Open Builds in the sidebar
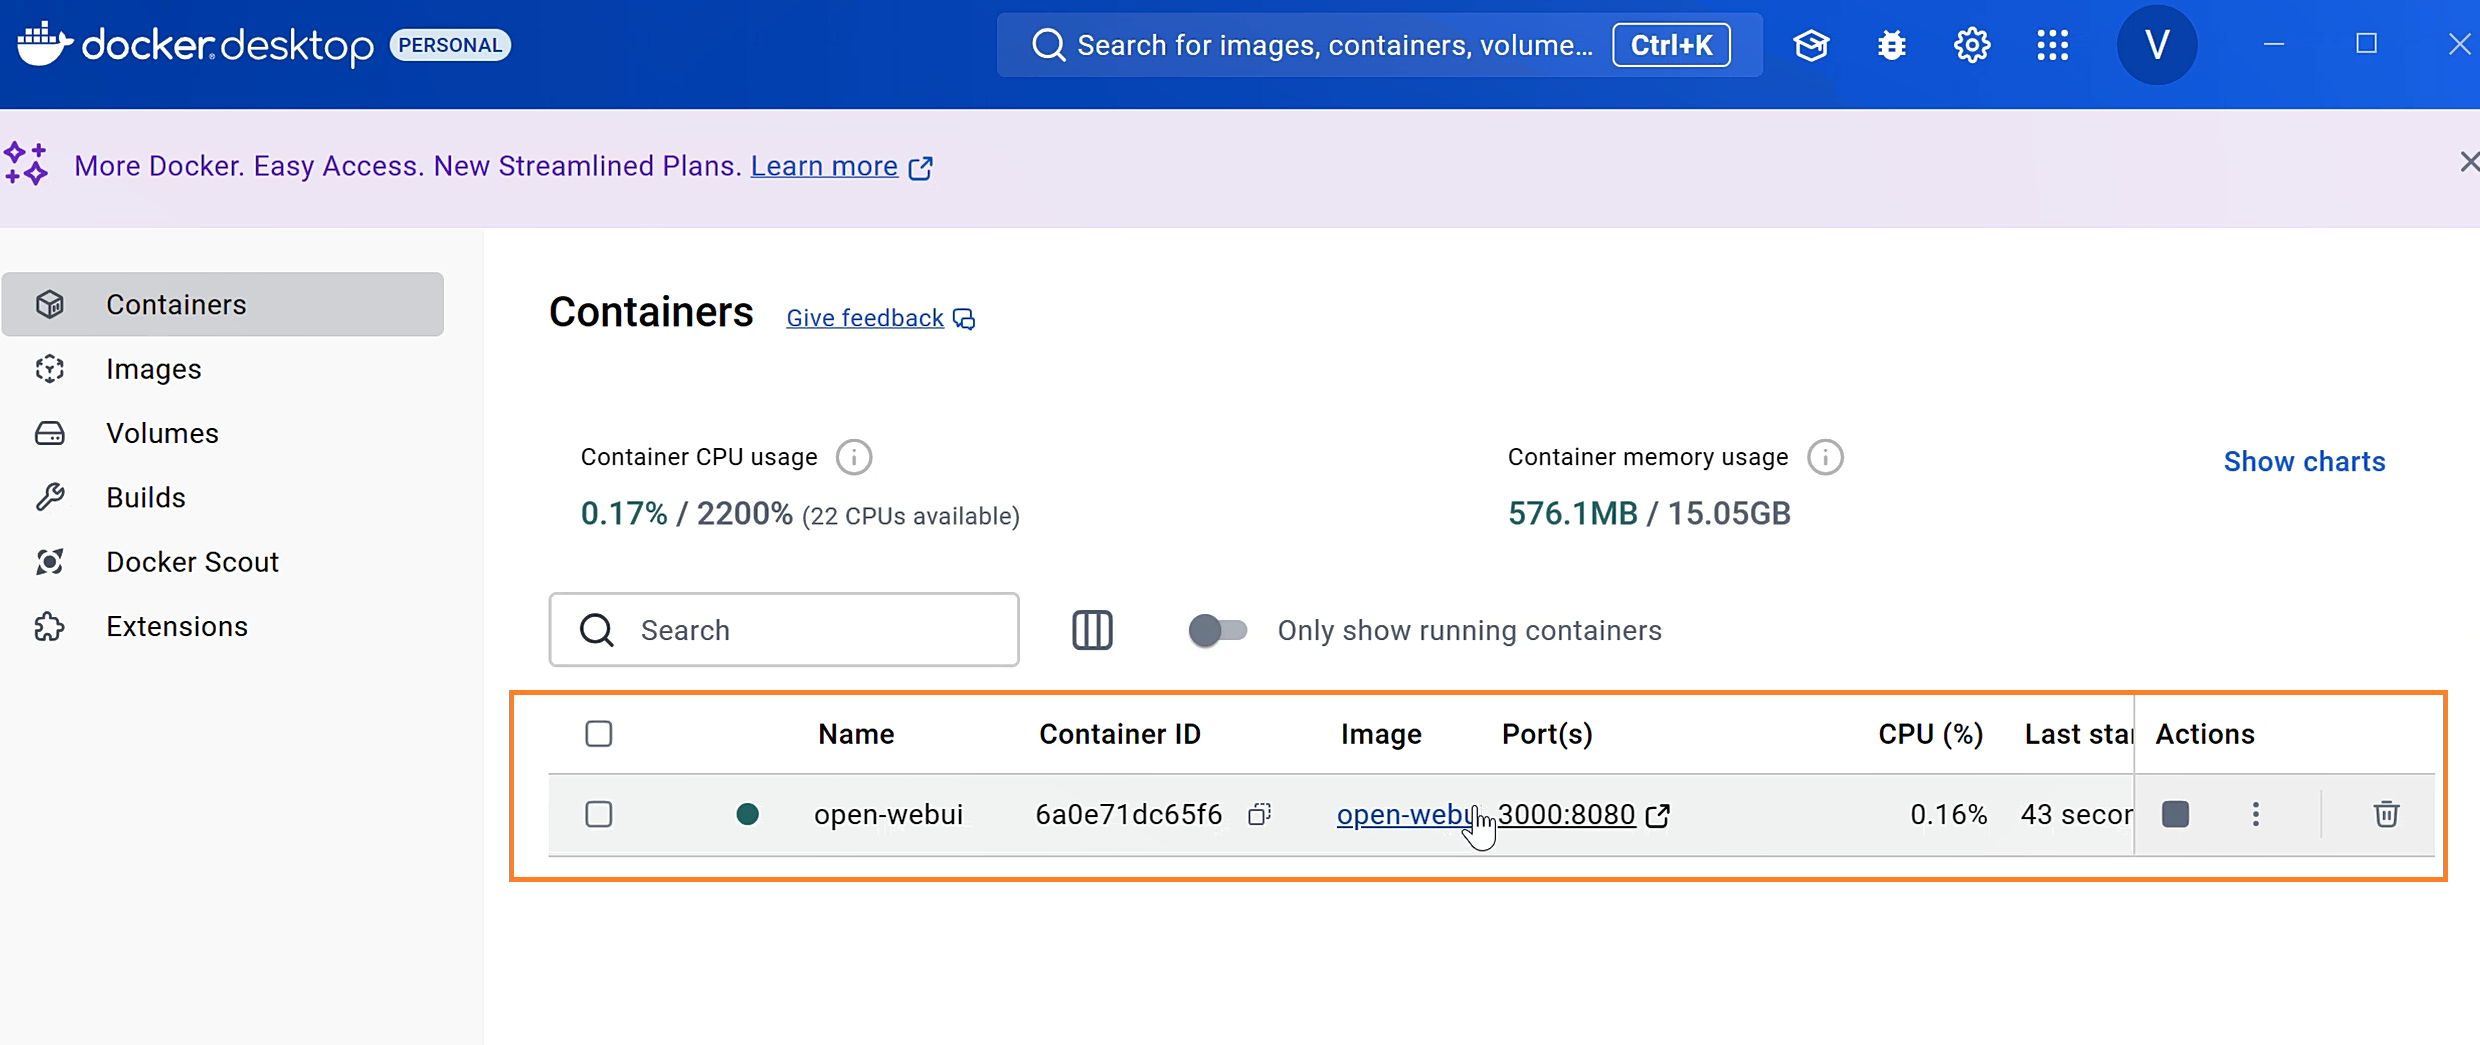 pos(223,497)
